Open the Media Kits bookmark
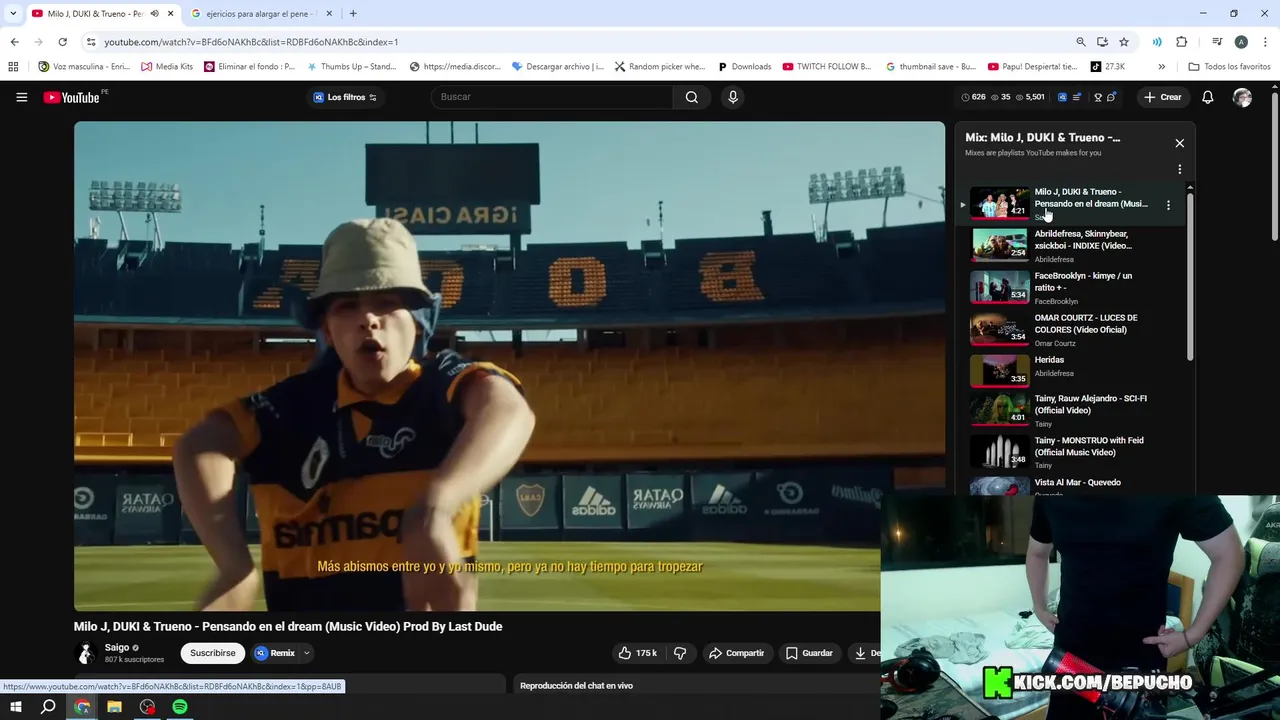The image size is (1280, 720). coord(167,67)
